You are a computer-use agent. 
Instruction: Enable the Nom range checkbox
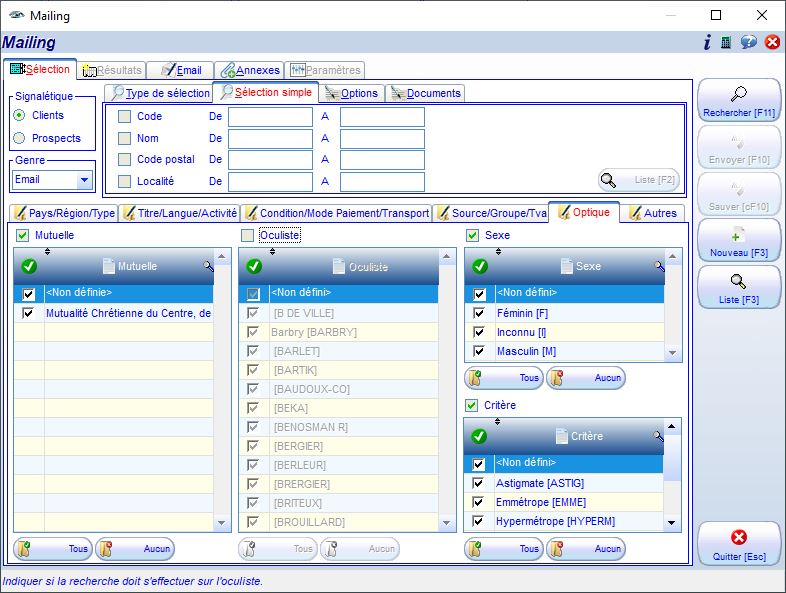click(124, 138)
